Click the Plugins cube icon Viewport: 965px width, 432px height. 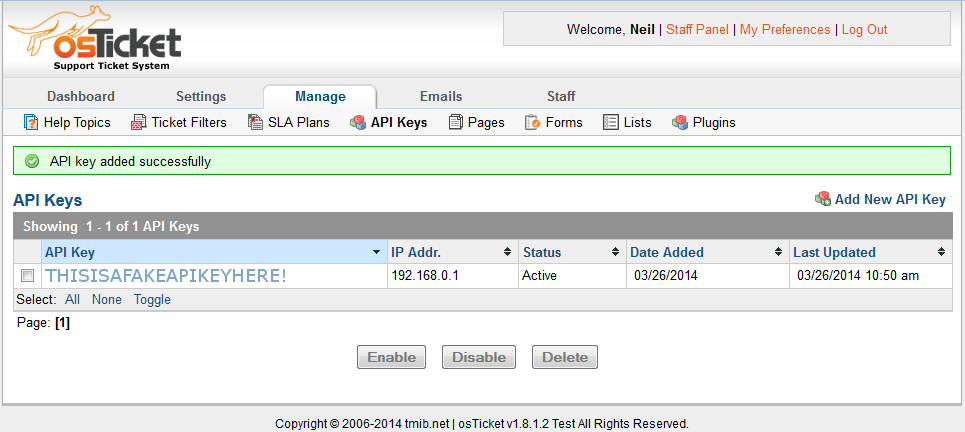coord(680,122)
